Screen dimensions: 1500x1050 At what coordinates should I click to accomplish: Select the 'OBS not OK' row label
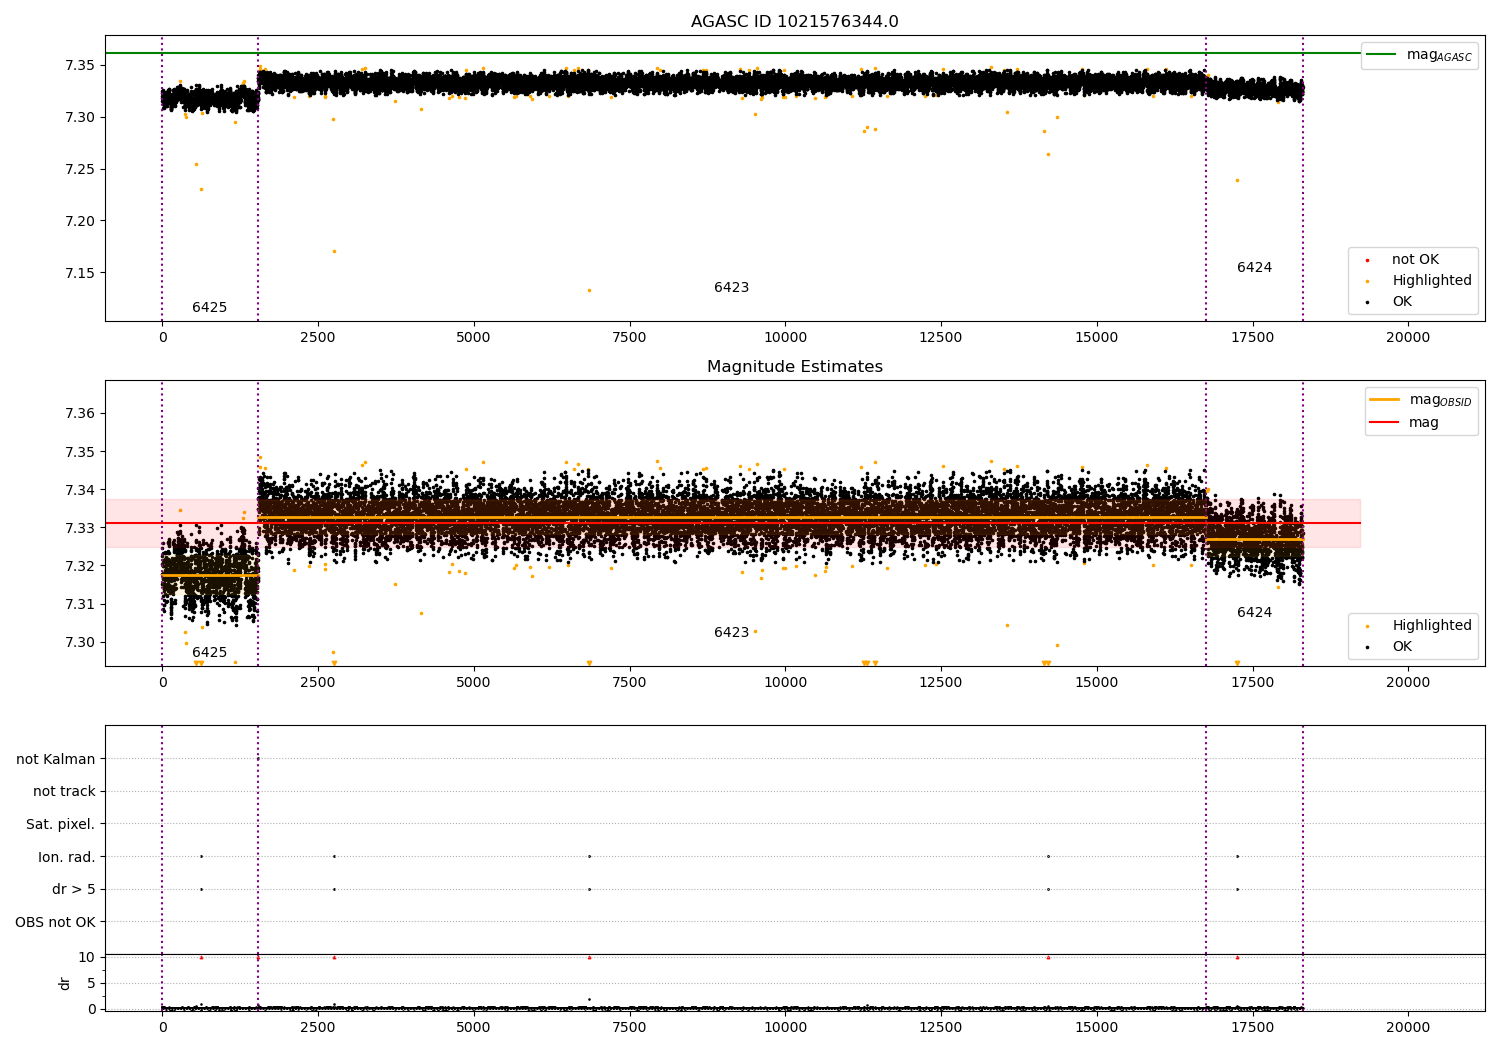[x=55, y=922]
